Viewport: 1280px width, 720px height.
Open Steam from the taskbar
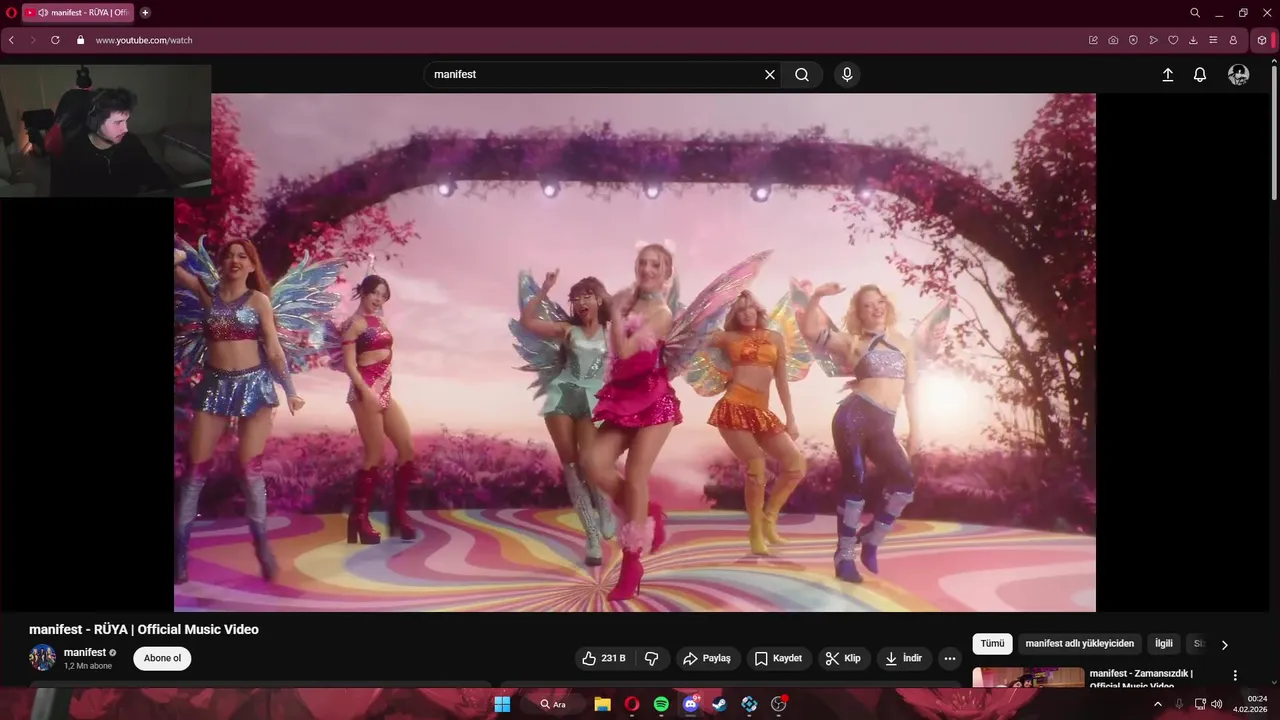tap(719, 704)
